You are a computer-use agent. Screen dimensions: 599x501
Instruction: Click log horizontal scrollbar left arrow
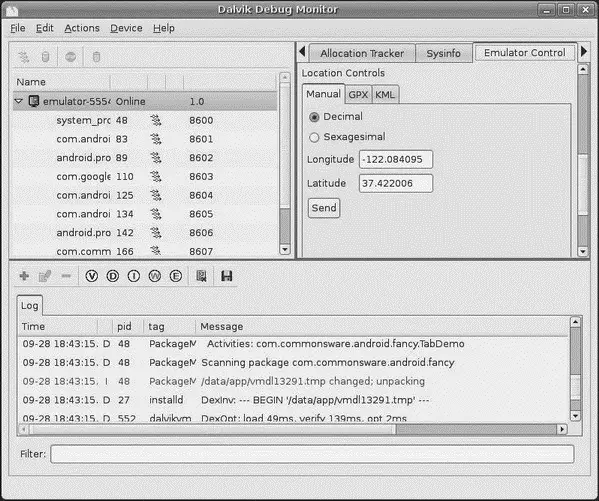pyautogui.click(x=23, y=429)
